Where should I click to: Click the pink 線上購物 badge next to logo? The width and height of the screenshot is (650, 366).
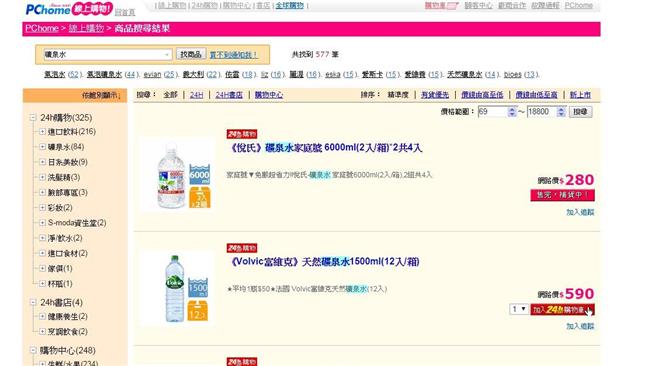[x=92, y=9]
